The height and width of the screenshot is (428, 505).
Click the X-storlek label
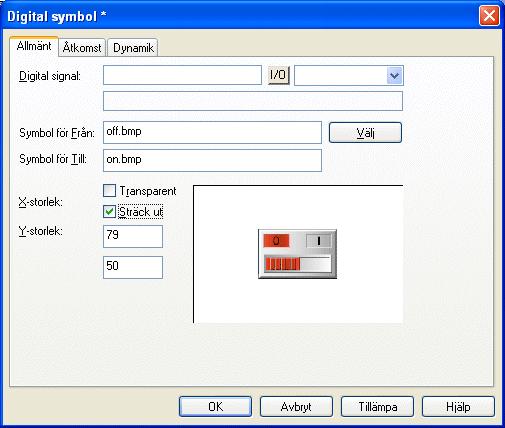point(41,202)
